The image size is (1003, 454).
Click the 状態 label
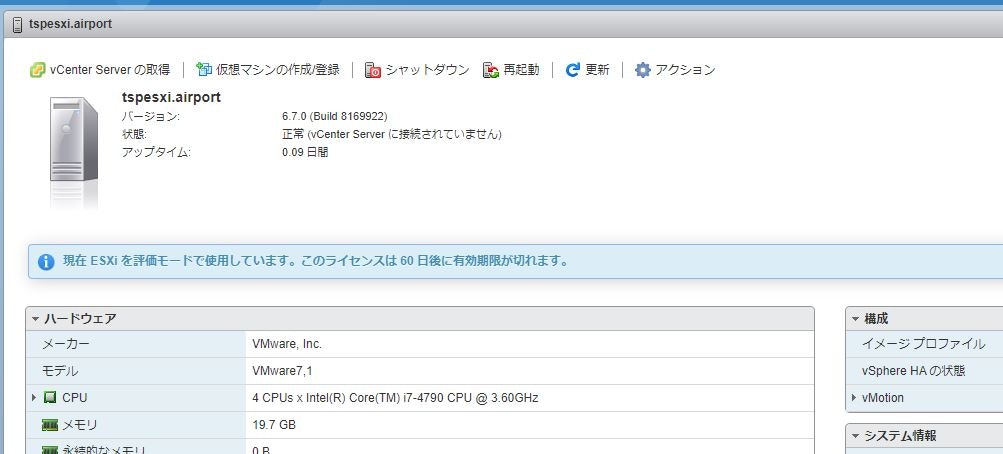(x=134, y=134)
